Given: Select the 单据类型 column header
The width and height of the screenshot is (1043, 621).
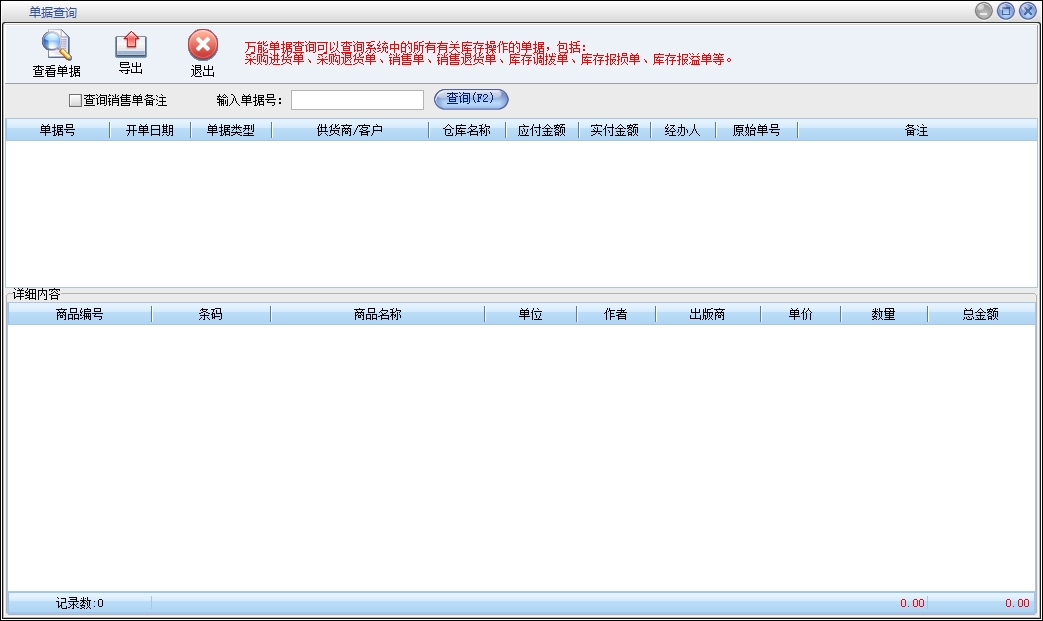Looking at the screenshot, I should [230, 131].
